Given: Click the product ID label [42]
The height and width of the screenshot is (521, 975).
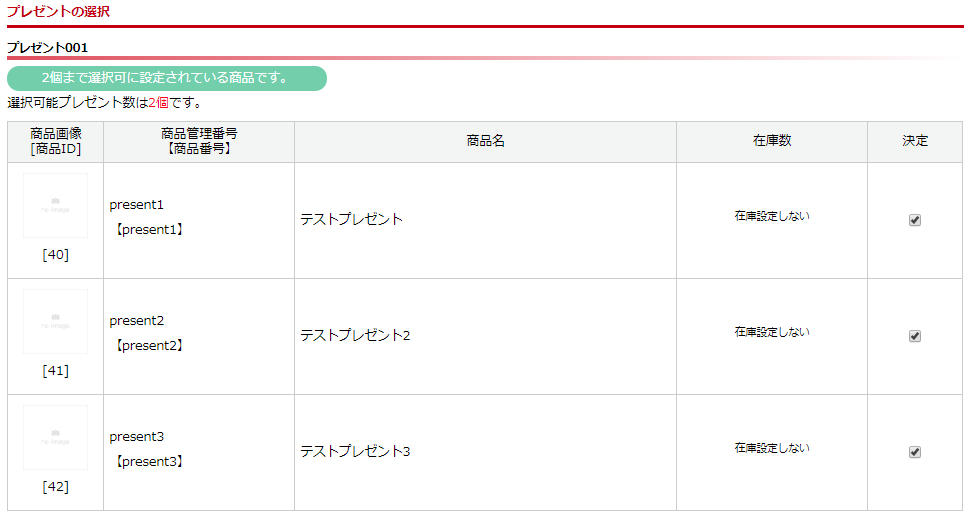Looking at the screenshot, I should pos(55,487).
